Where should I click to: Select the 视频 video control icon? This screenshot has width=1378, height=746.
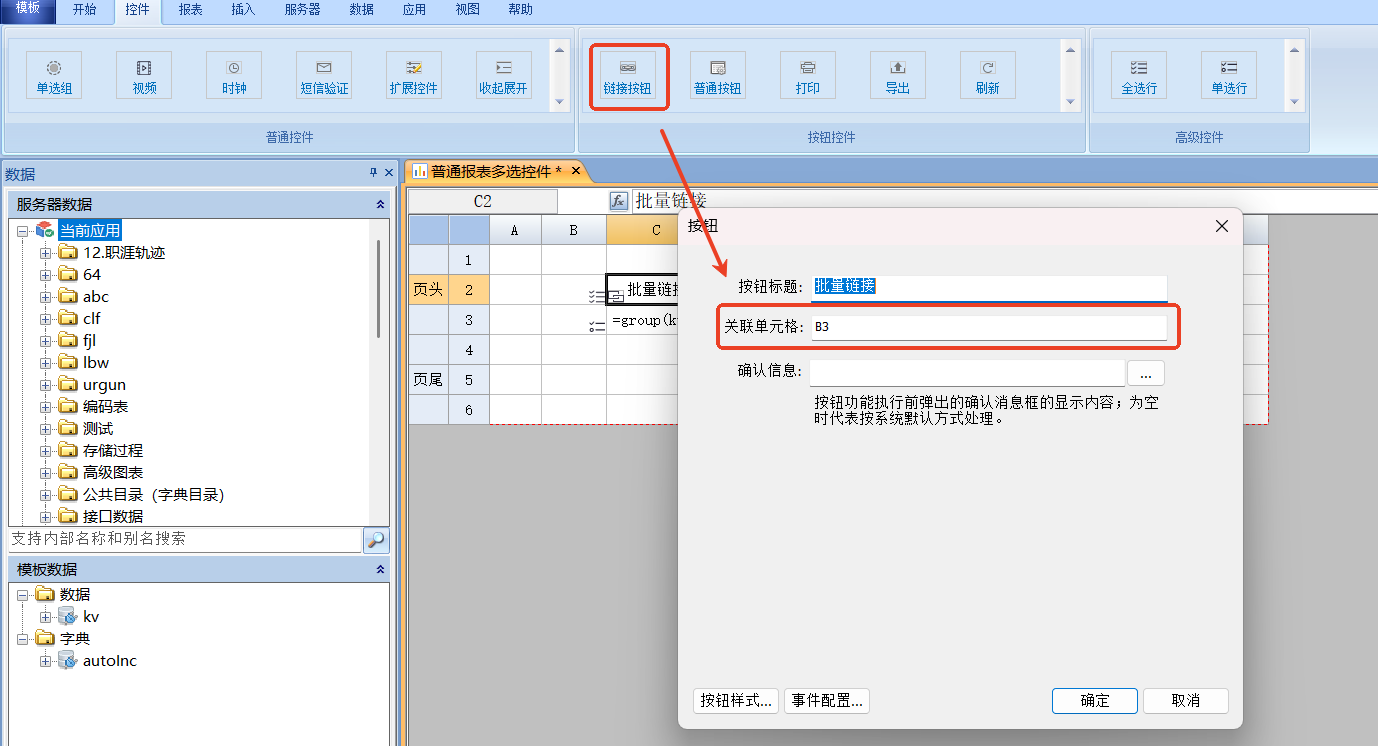pyautogui.click(x=144, y=76)
